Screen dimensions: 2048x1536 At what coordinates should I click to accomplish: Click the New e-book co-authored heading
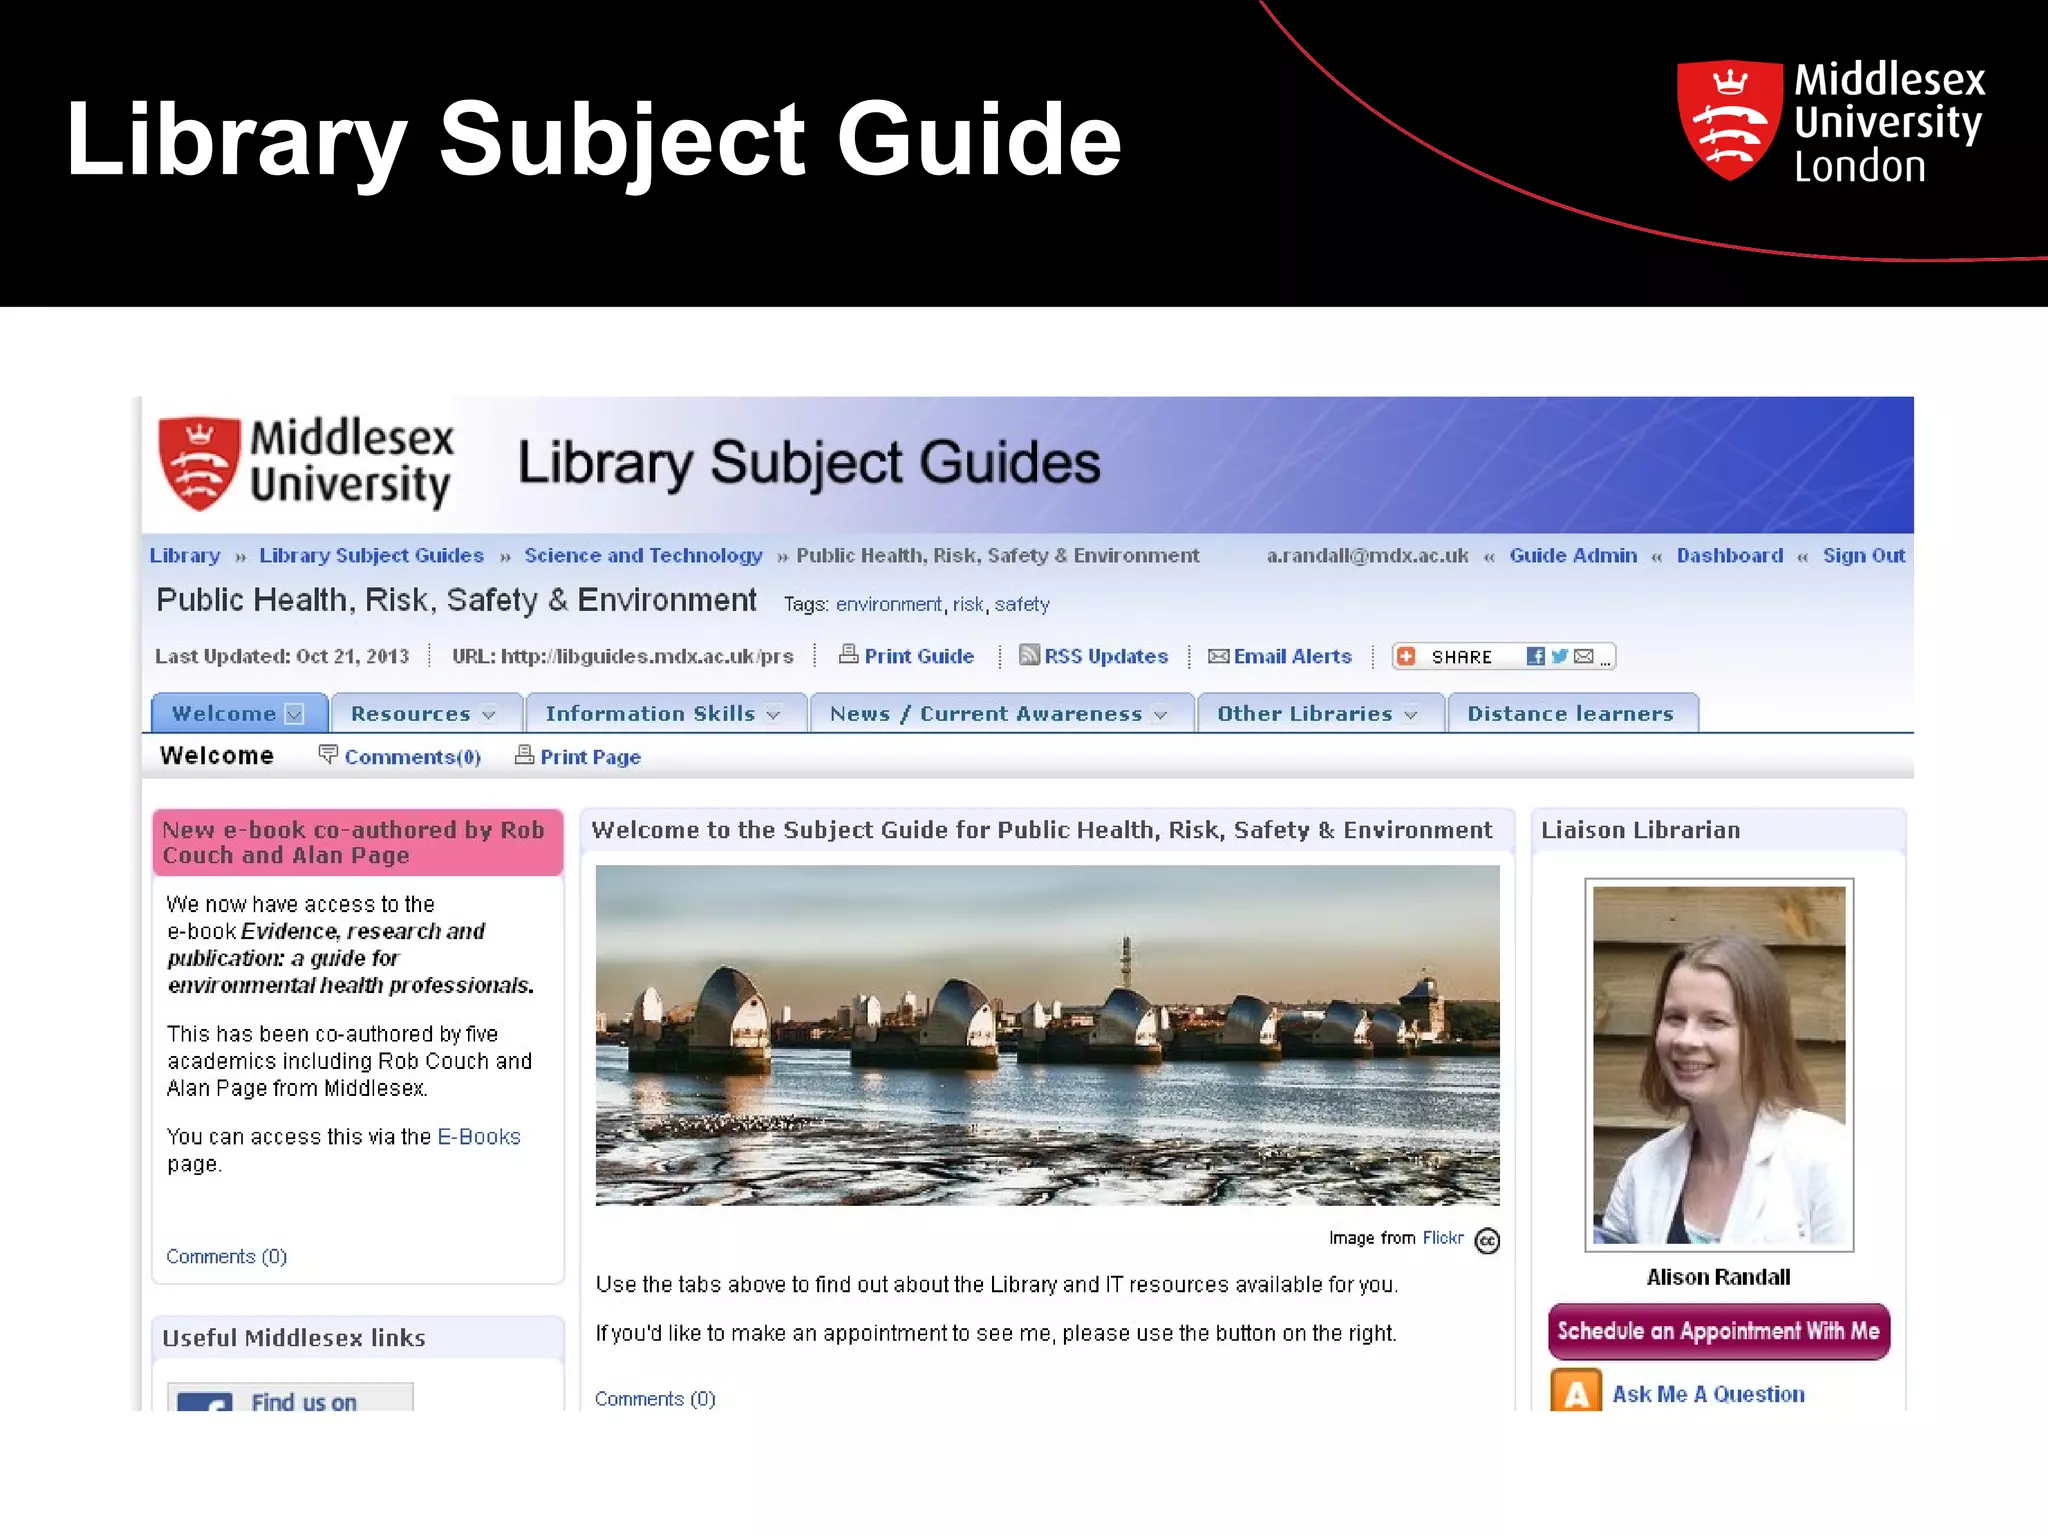coord(354,842)
